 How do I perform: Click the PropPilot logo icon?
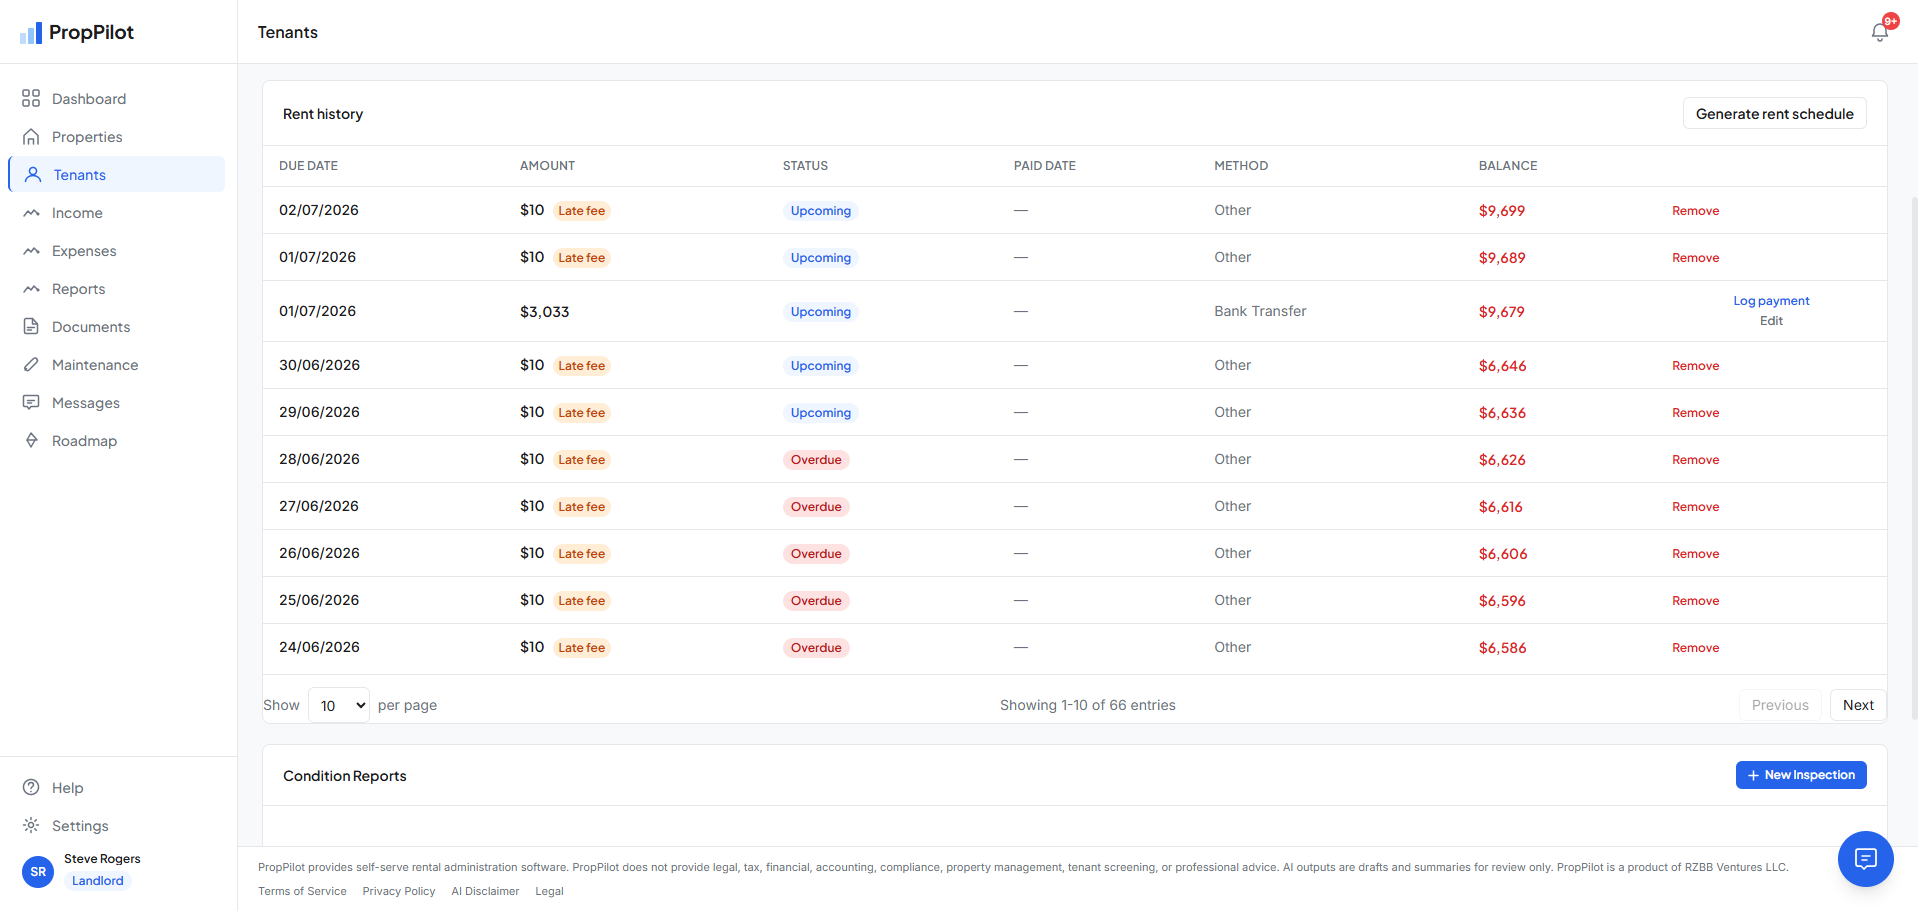pyautogui.click(x=31, y=33)
